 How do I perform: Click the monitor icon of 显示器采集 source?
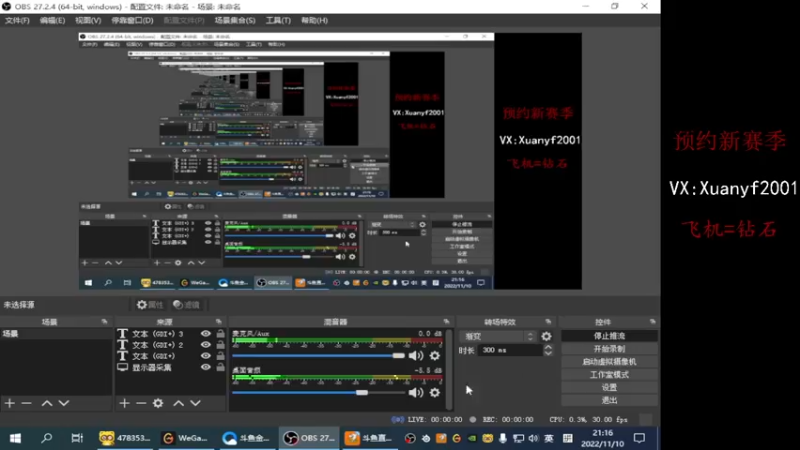[122, 367]
